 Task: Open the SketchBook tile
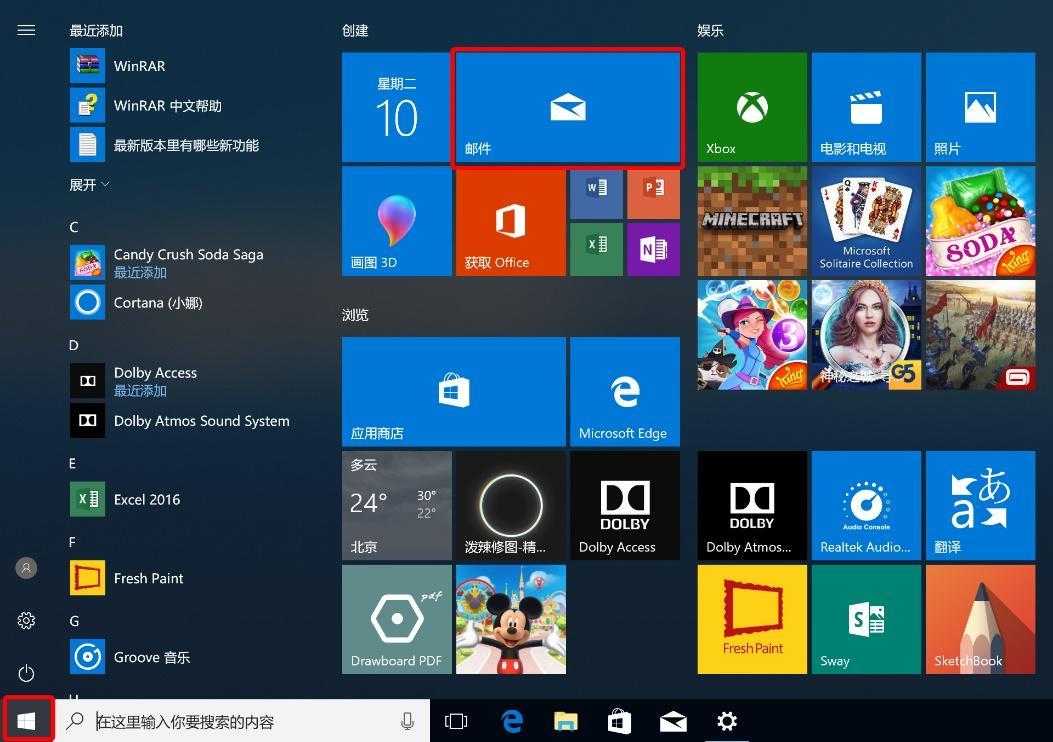[980, 619]
